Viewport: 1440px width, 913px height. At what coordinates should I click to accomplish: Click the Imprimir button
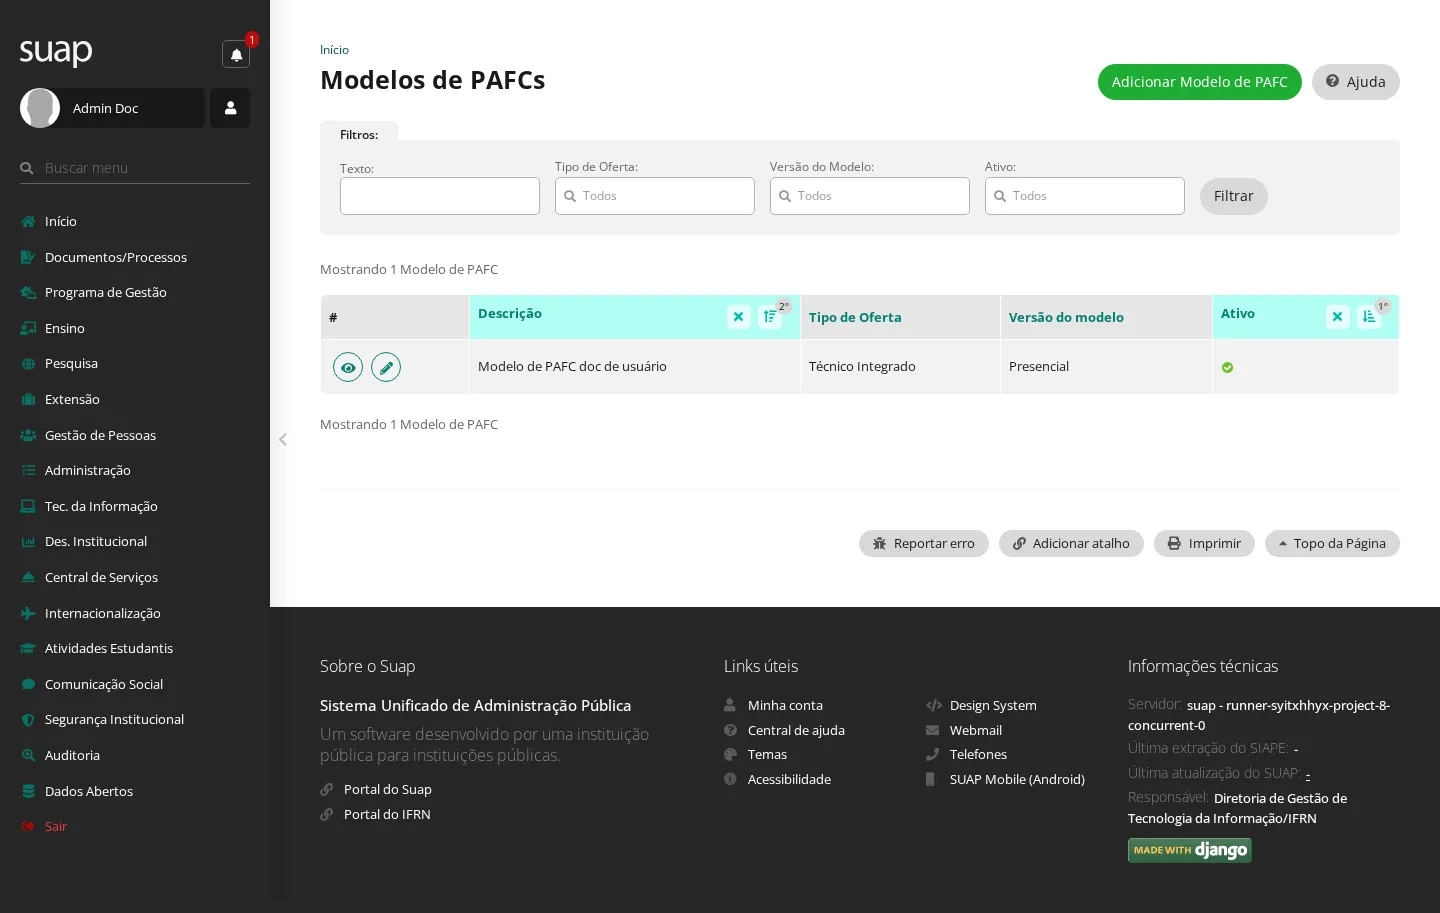[x=1204, y=543]
